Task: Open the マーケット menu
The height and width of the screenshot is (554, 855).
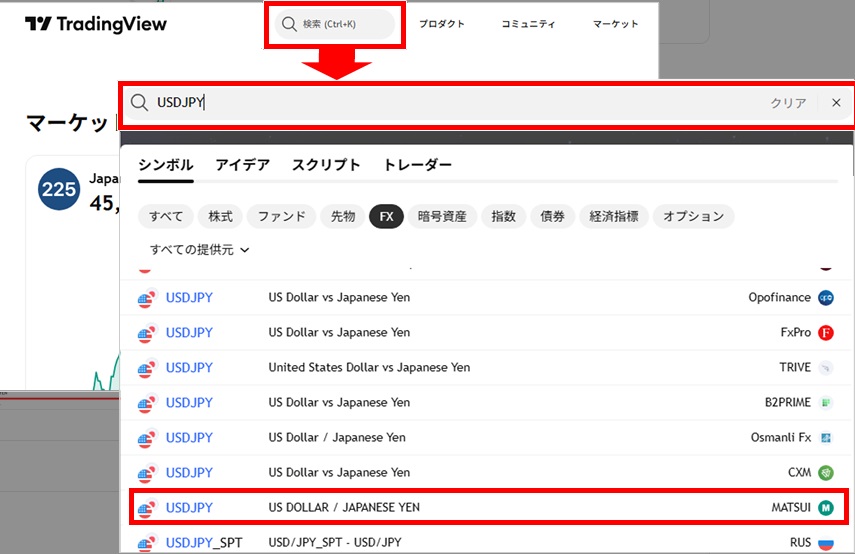Action: point(615,24)
